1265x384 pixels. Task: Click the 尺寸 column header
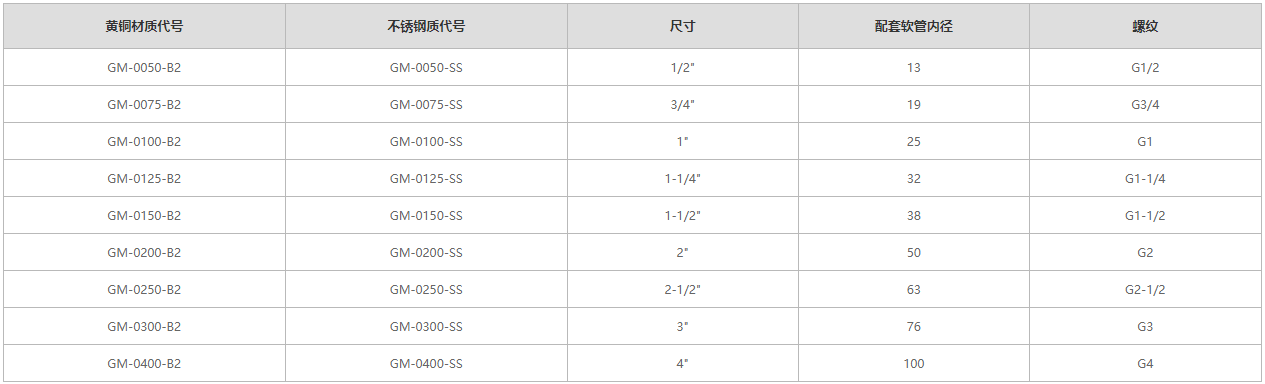pos(683,27)
